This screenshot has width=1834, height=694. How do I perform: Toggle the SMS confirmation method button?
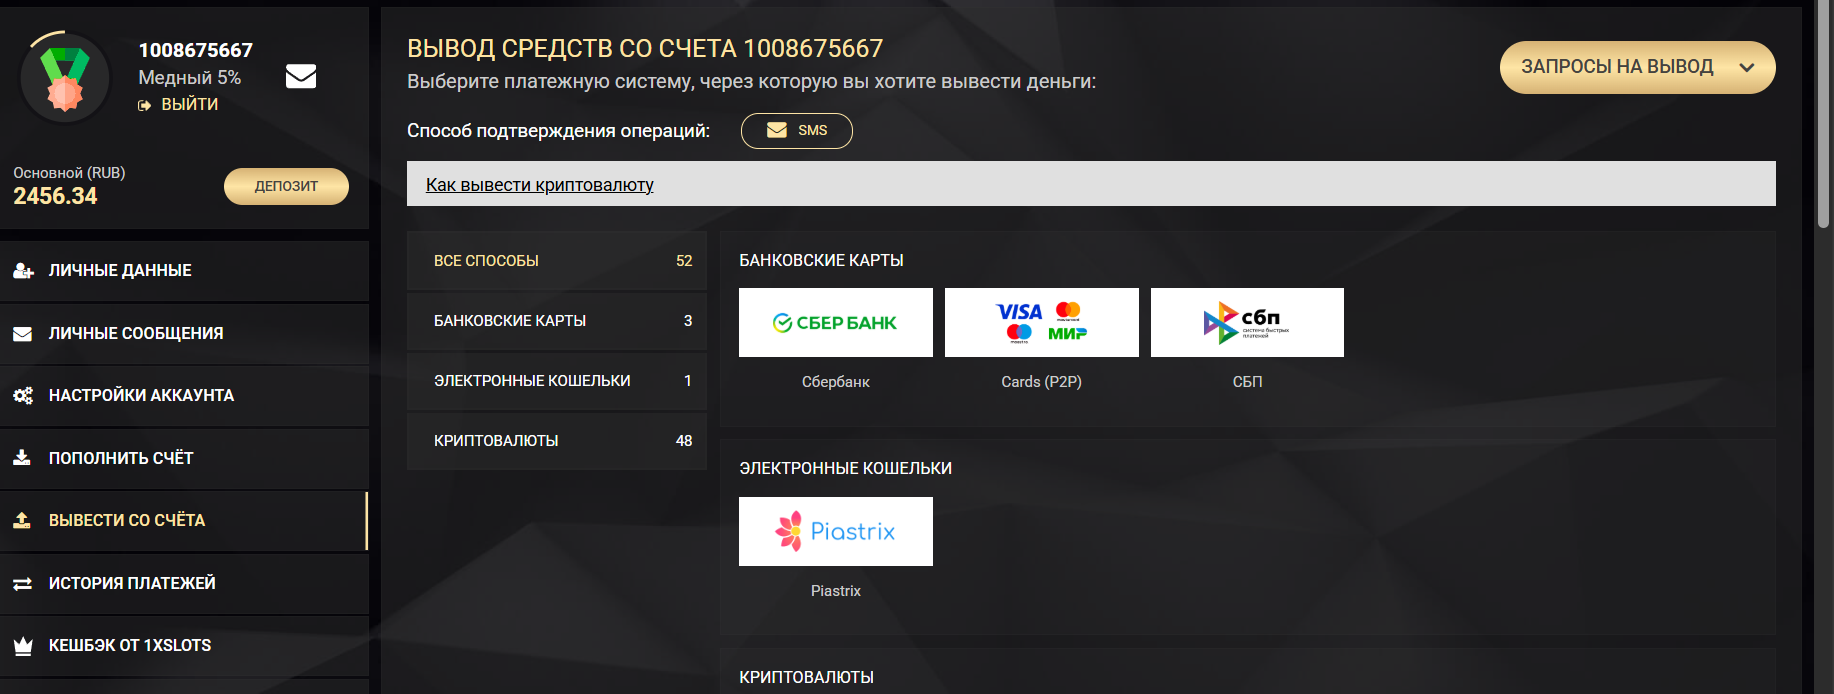[x=796, y=131]
